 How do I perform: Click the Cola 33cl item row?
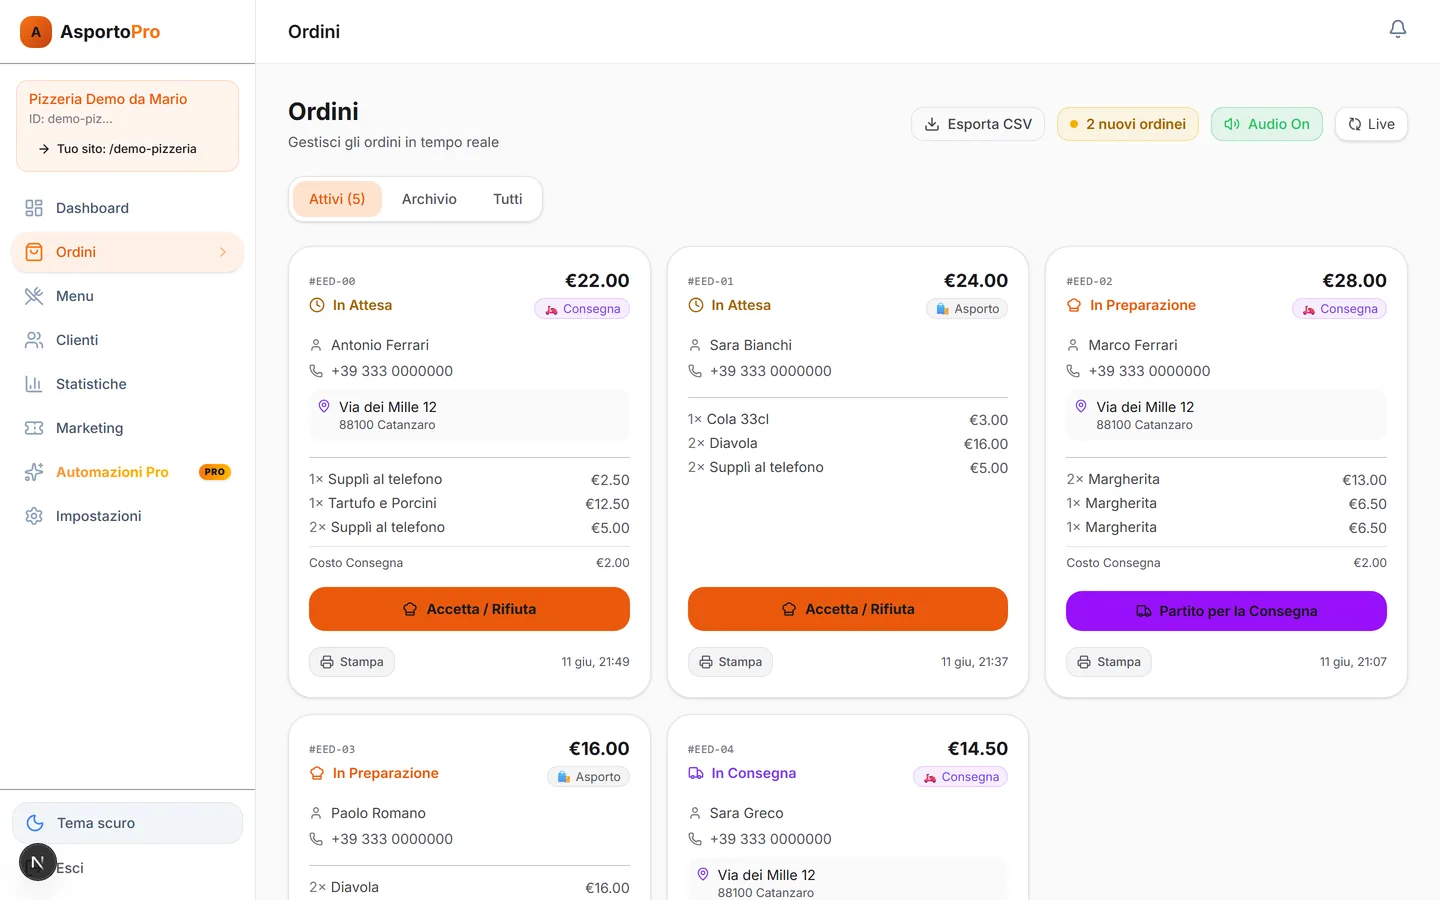tap(848, 419)
